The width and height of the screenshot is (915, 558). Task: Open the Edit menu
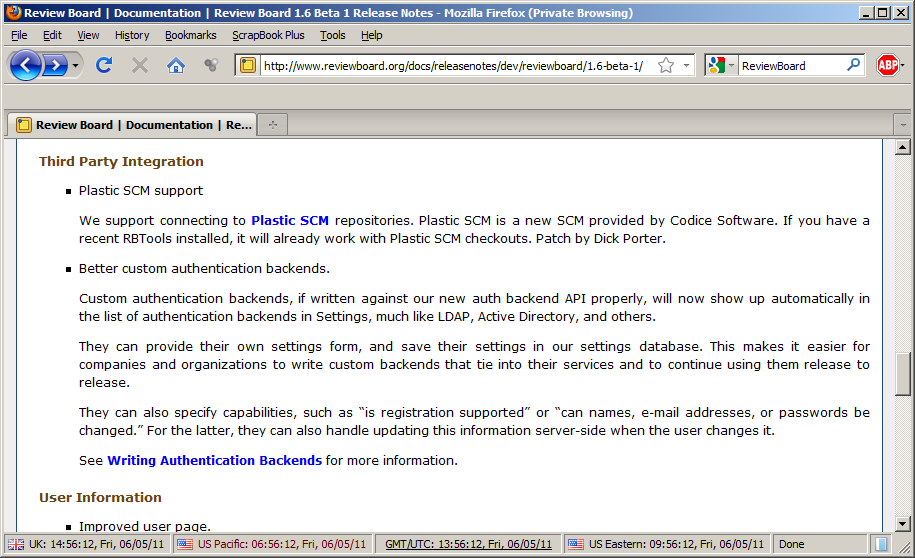pyautogui.click(x=52, y=35)
